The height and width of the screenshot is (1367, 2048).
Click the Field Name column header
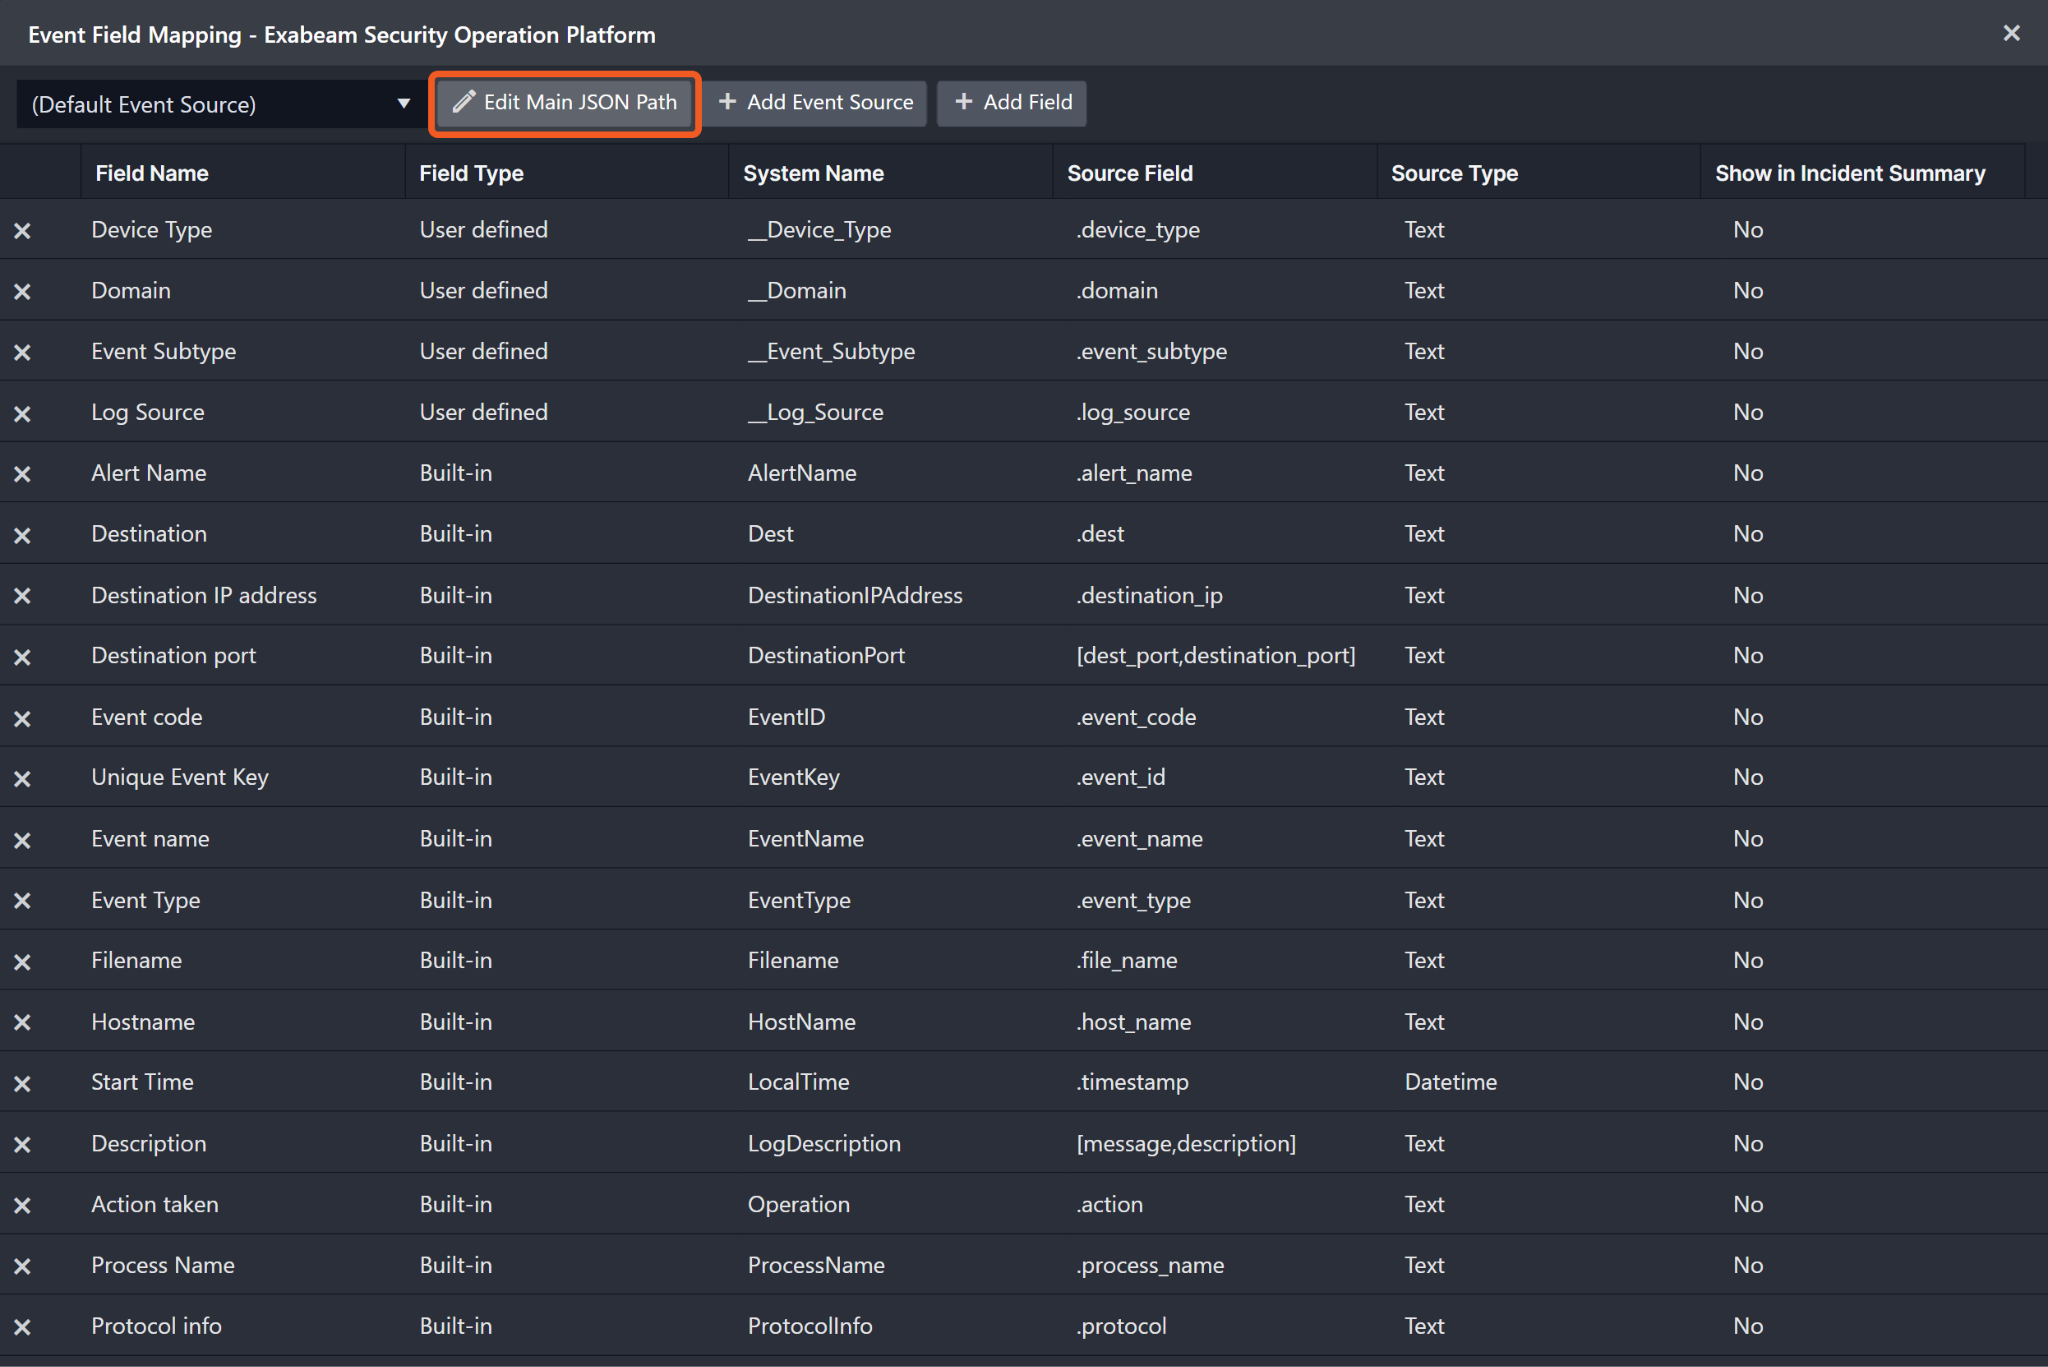pos(152,173)
